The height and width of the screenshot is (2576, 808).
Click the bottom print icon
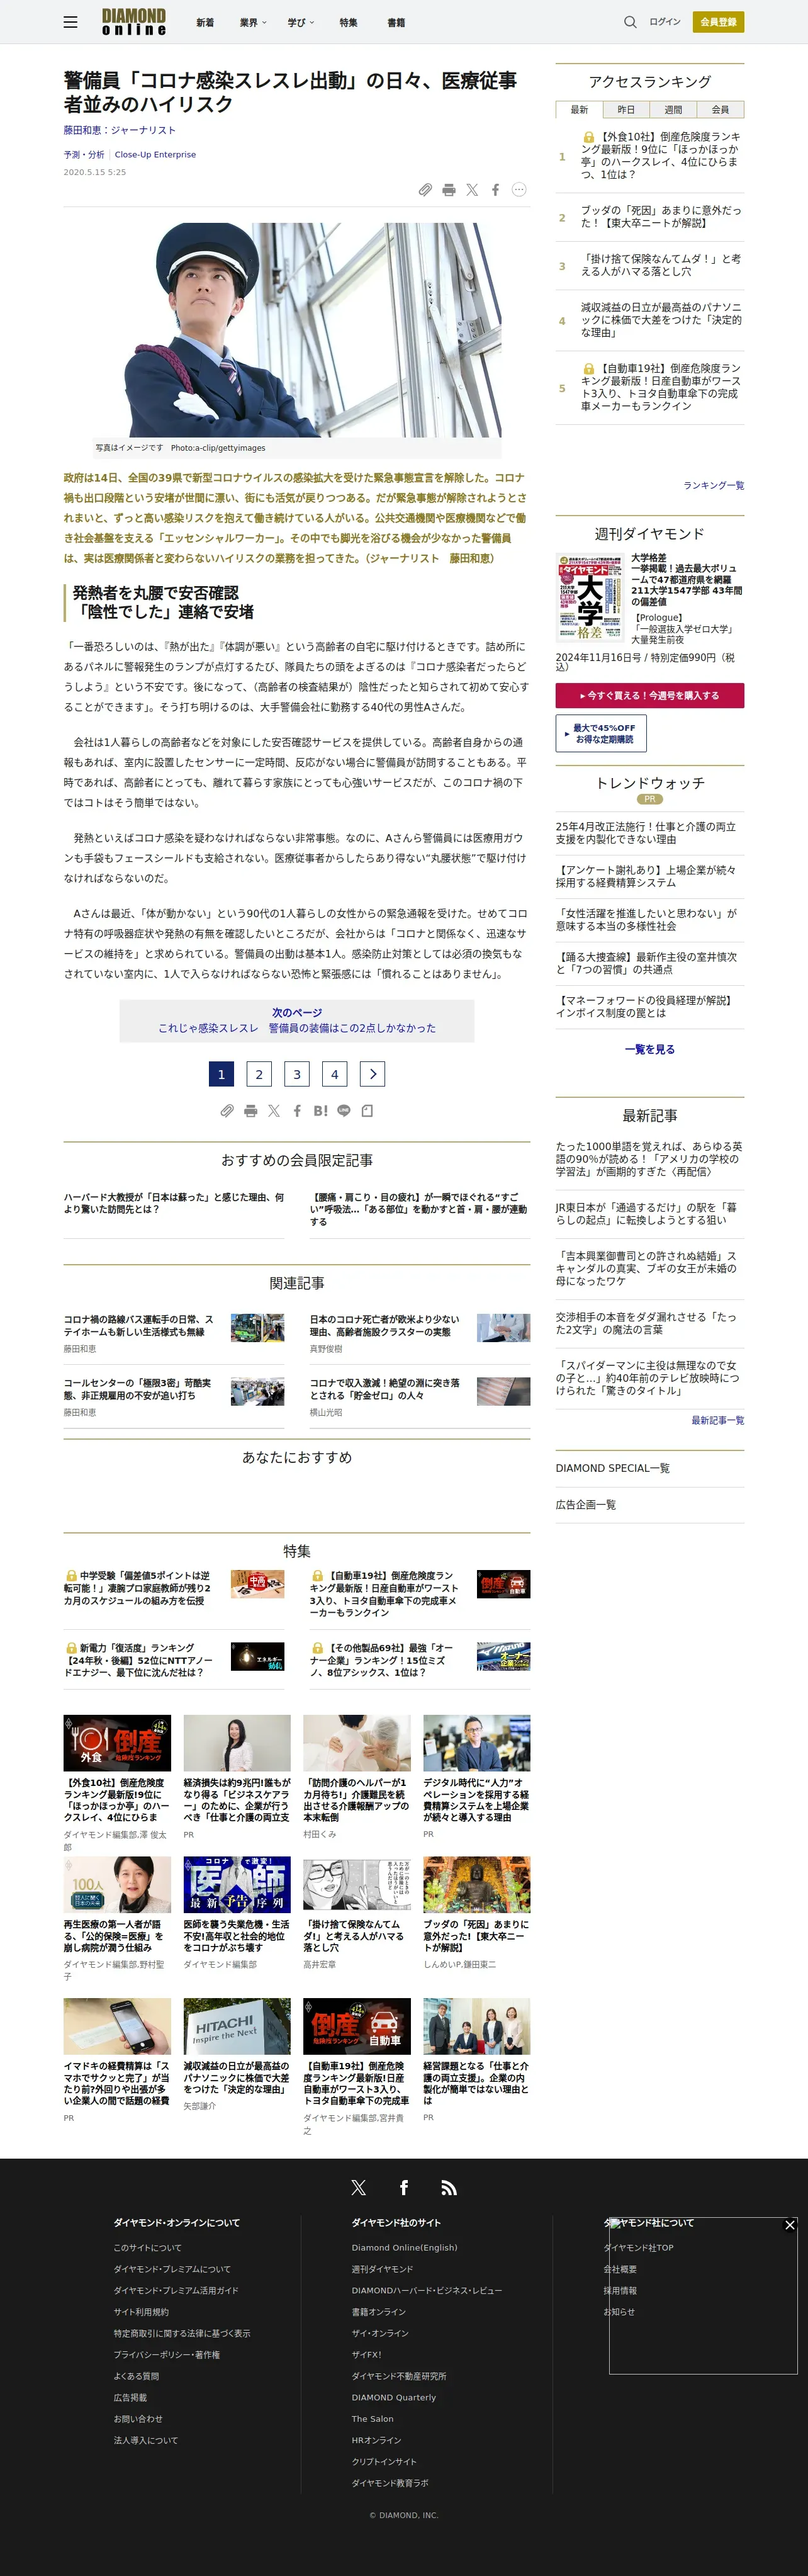pos(251,1110)
